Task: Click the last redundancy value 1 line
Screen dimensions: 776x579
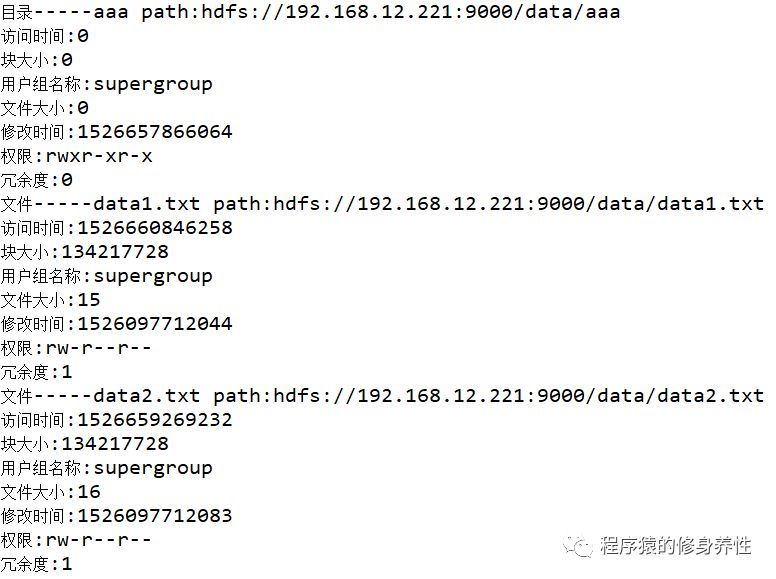Action: [37, 564]
